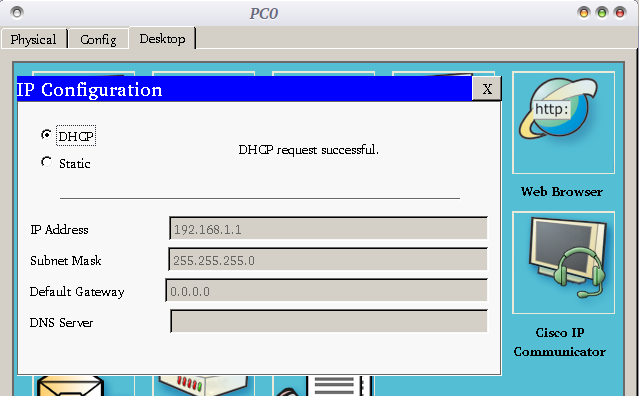
Task: Click the yellow PC0 window button
Action: point(584,13)
